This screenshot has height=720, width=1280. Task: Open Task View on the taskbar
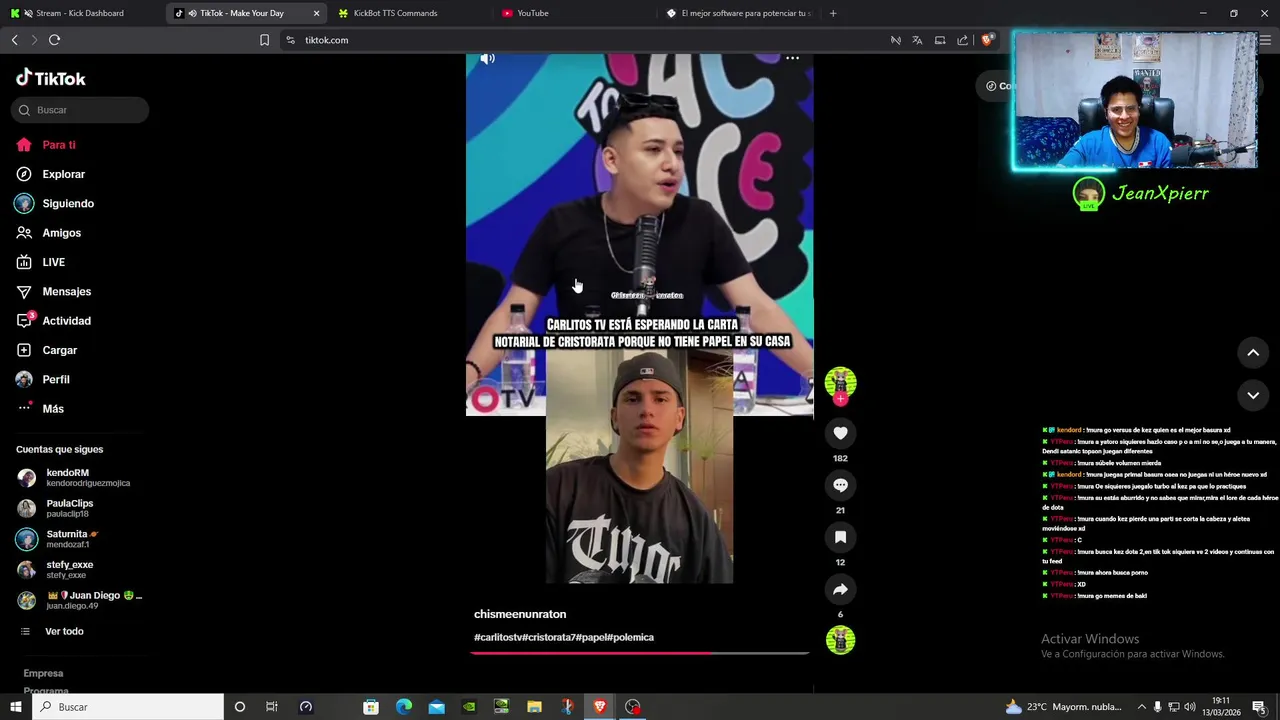click(271, 707)
